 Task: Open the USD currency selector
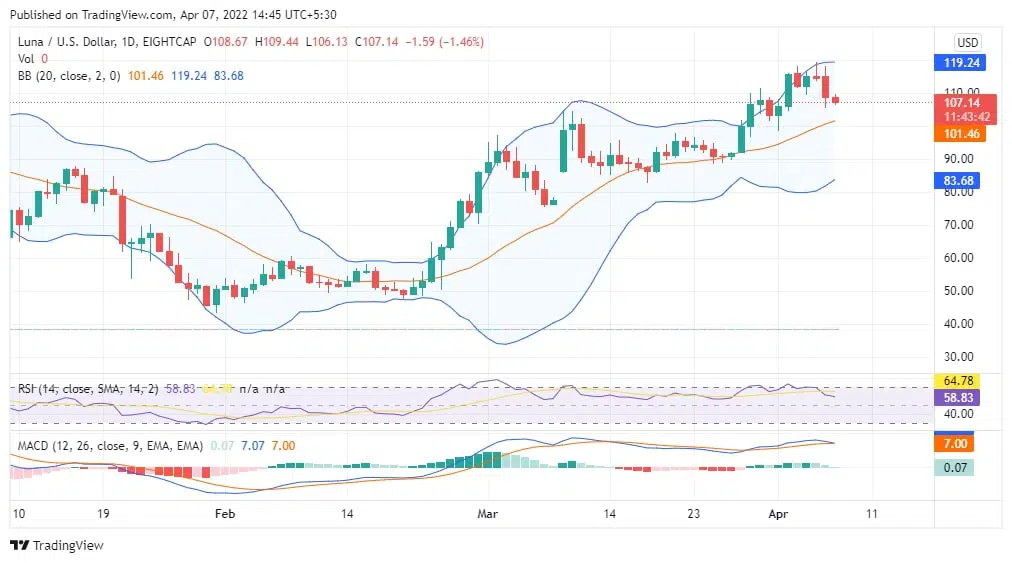click(967, 42)
